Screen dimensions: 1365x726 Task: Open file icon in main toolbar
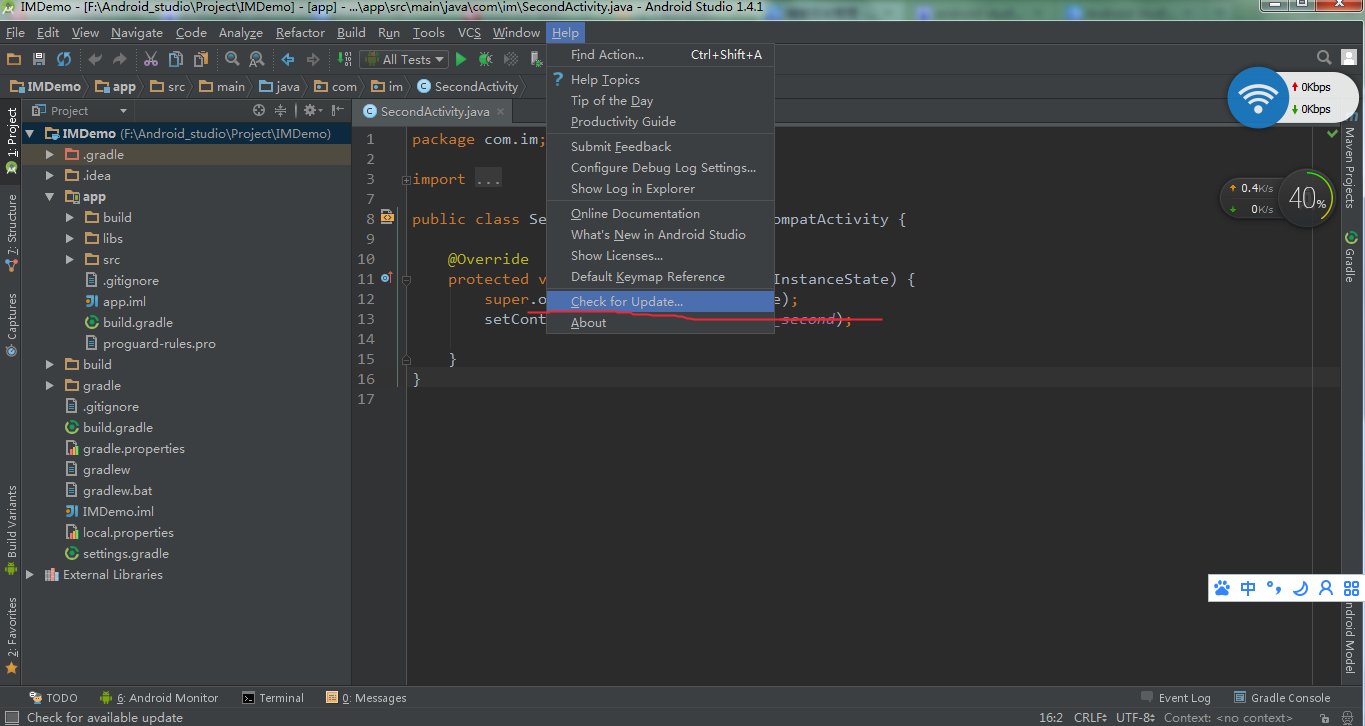[x=14, y=60]
